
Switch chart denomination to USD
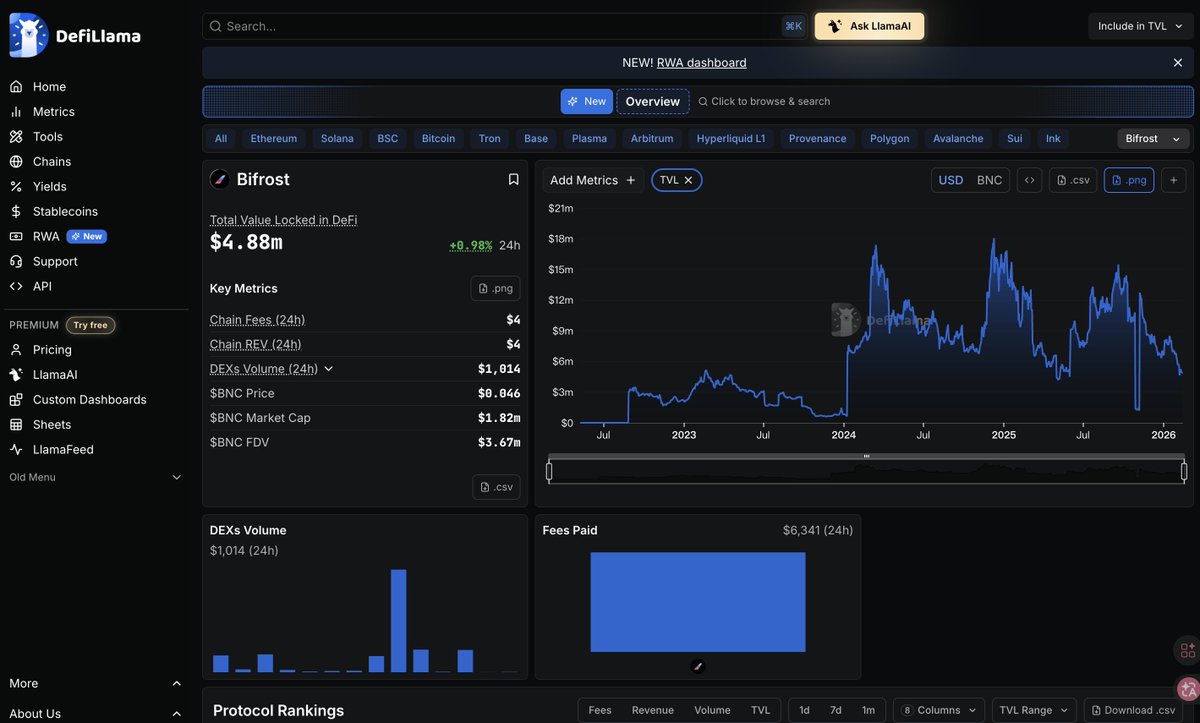click(x=950, y=180)
